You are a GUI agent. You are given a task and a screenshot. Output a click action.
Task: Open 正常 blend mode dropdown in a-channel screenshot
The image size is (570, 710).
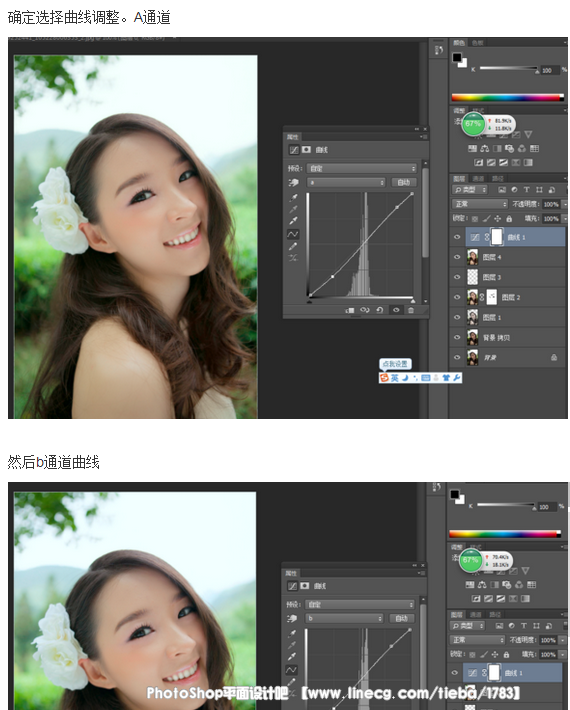click(480, 204)
